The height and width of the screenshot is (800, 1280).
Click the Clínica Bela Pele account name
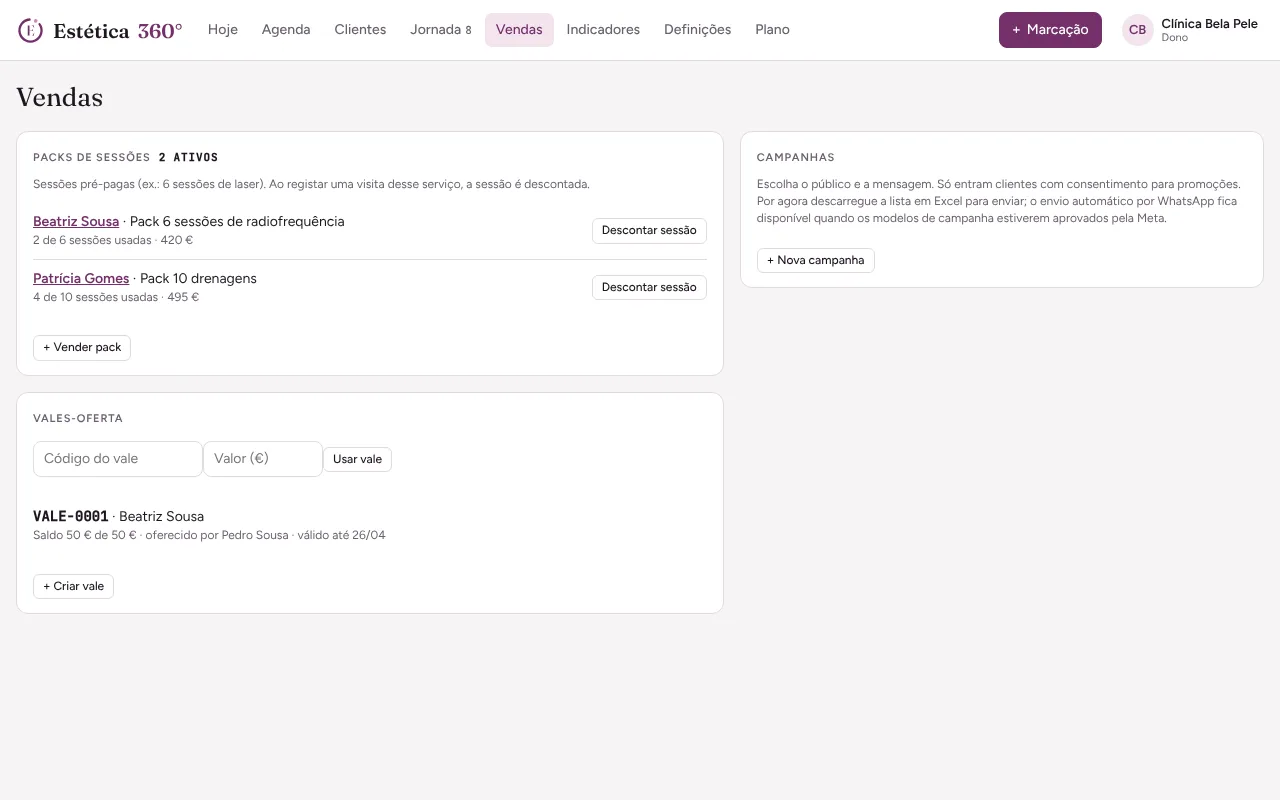click(x=1209, y=23)
